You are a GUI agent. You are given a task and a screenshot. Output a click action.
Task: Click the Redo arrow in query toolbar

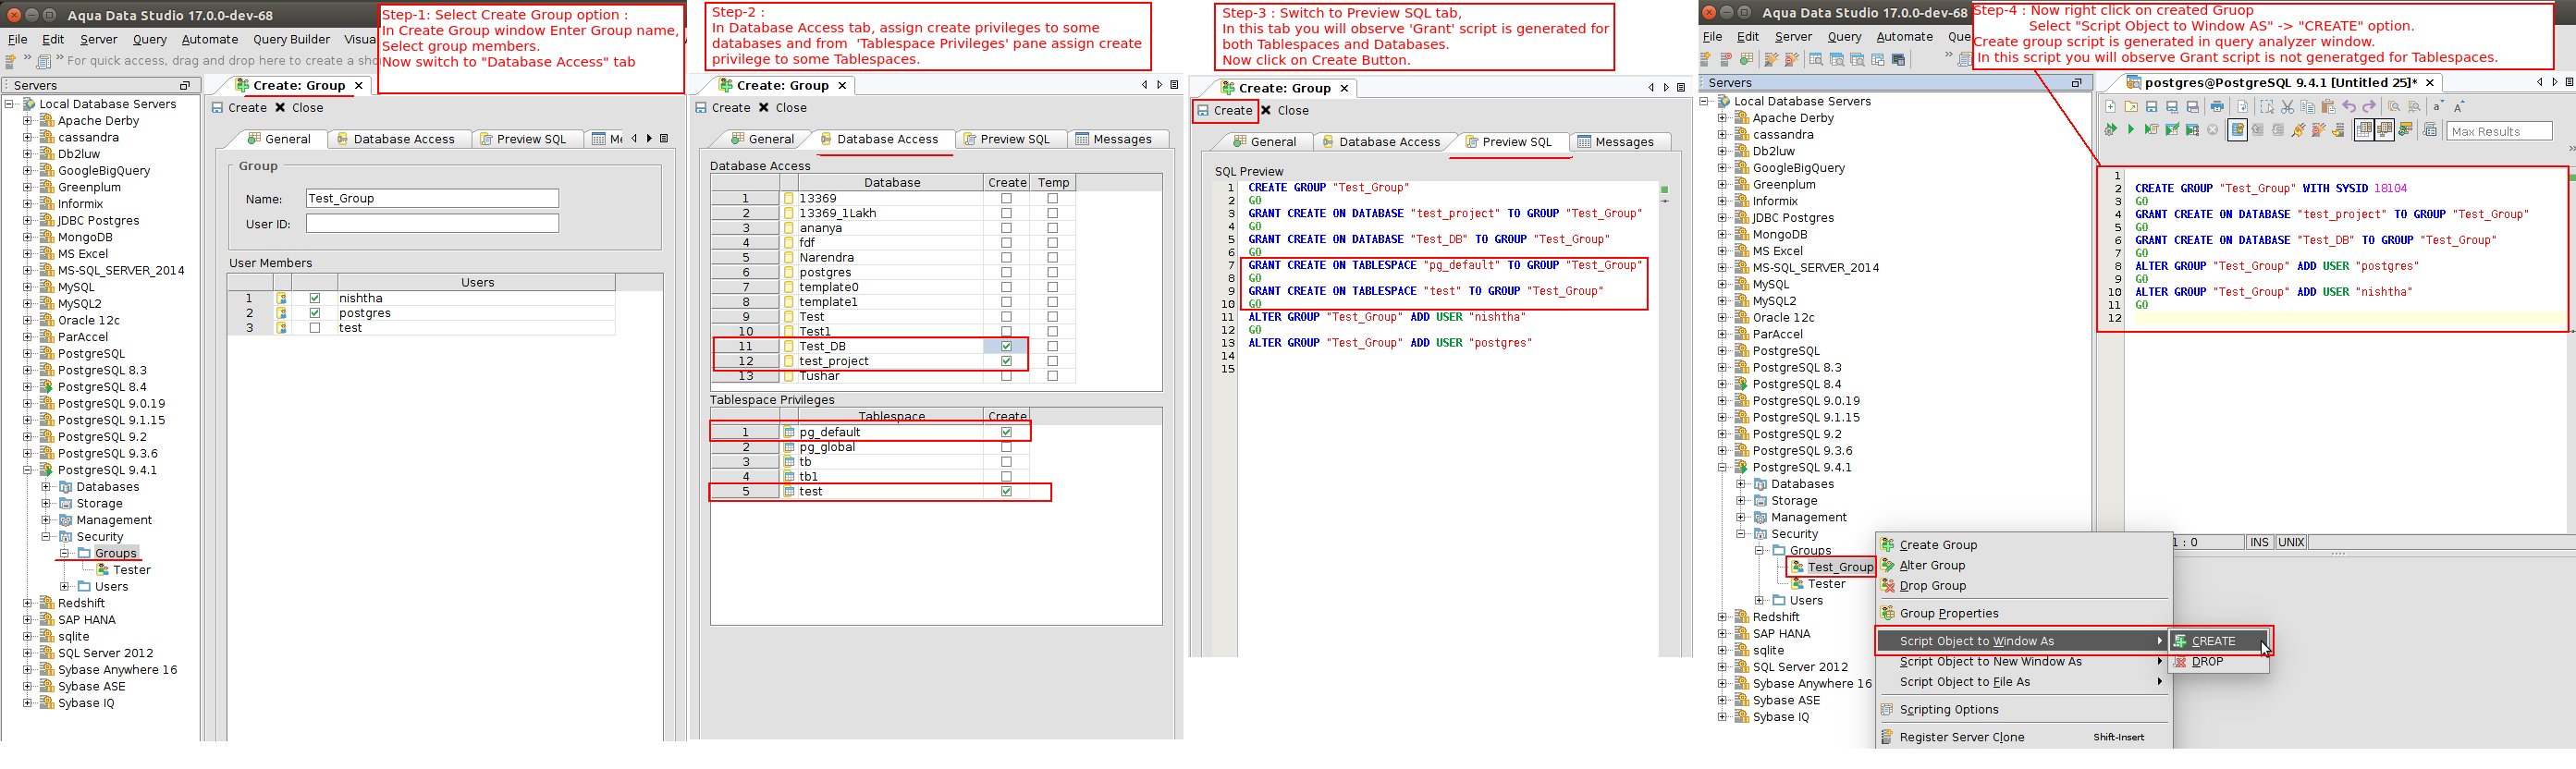coord(2369,107)
